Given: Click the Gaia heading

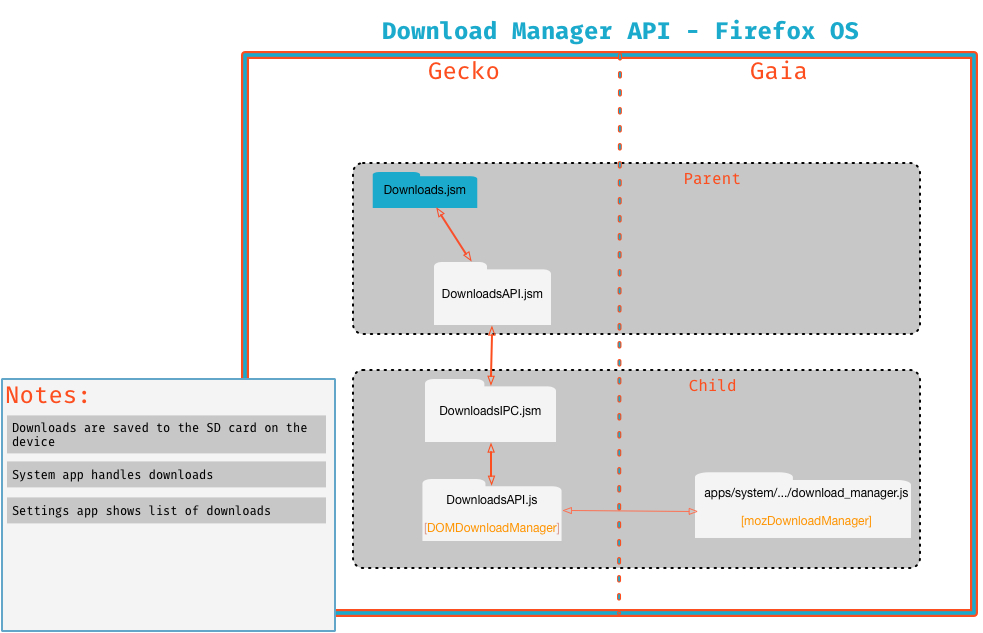Looking at the screenshot, I should coord(778,71).
